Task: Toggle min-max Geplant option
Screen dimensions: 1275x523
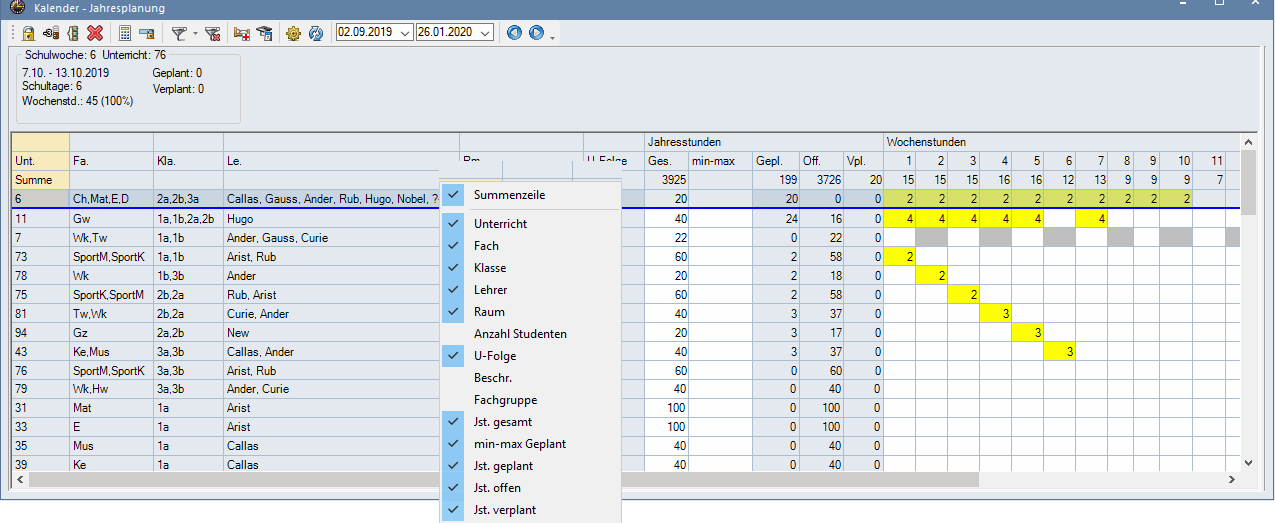Action: [530, 444]
